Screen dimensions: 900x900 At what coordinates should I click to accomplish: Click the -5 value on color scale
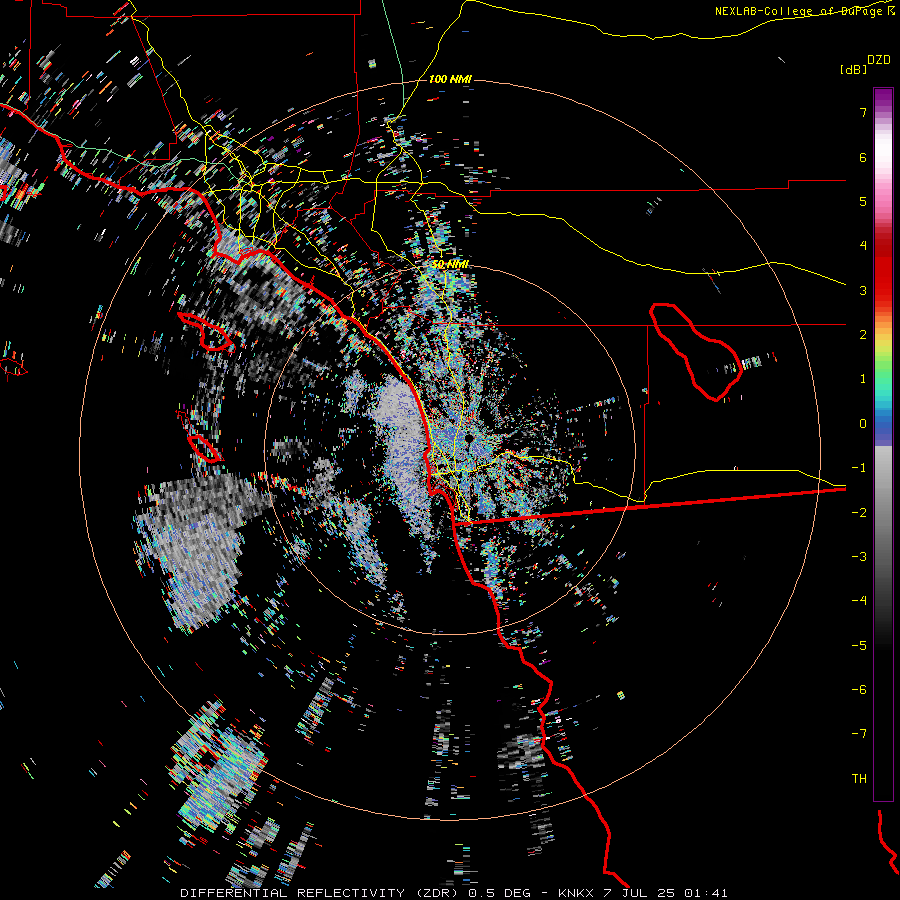click(859, 645)
